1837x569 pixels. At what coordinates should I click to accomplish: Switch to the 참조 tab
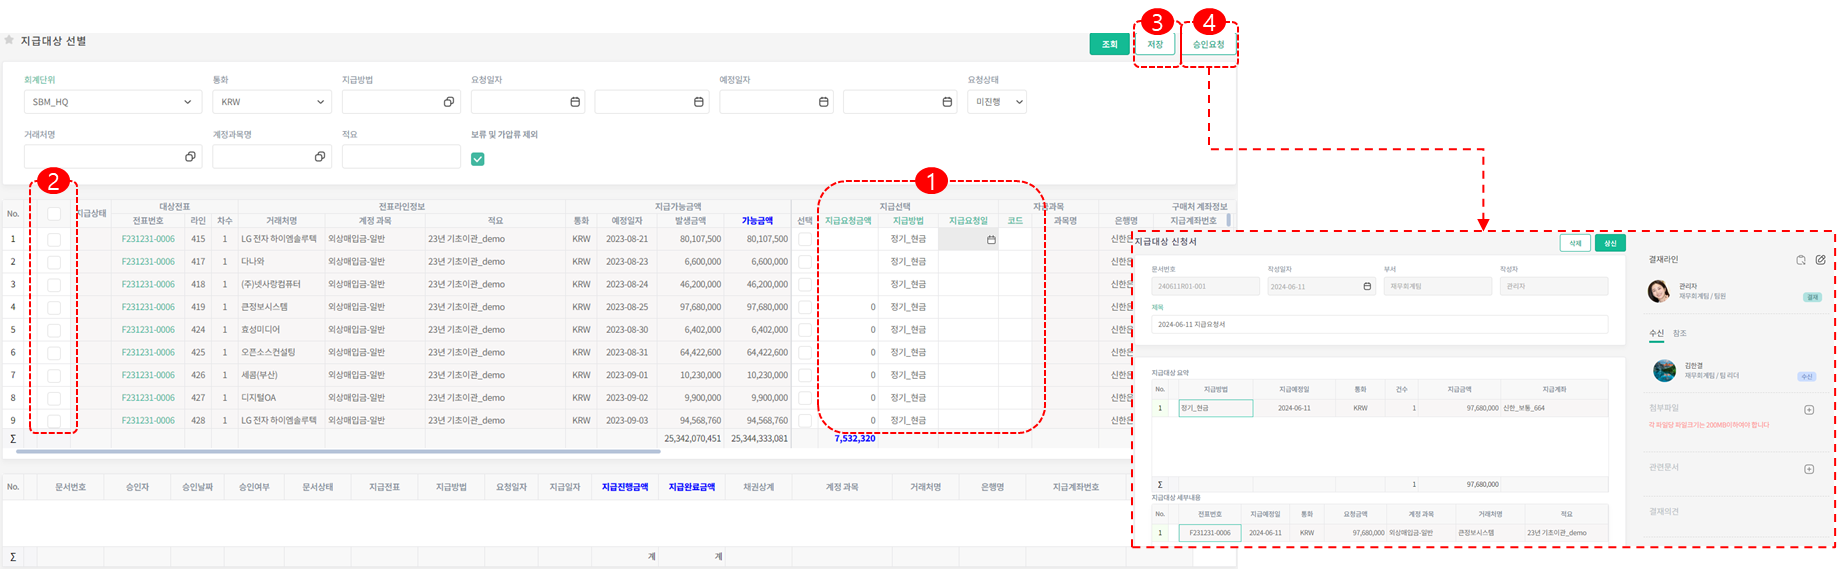tap(1679, 333)
